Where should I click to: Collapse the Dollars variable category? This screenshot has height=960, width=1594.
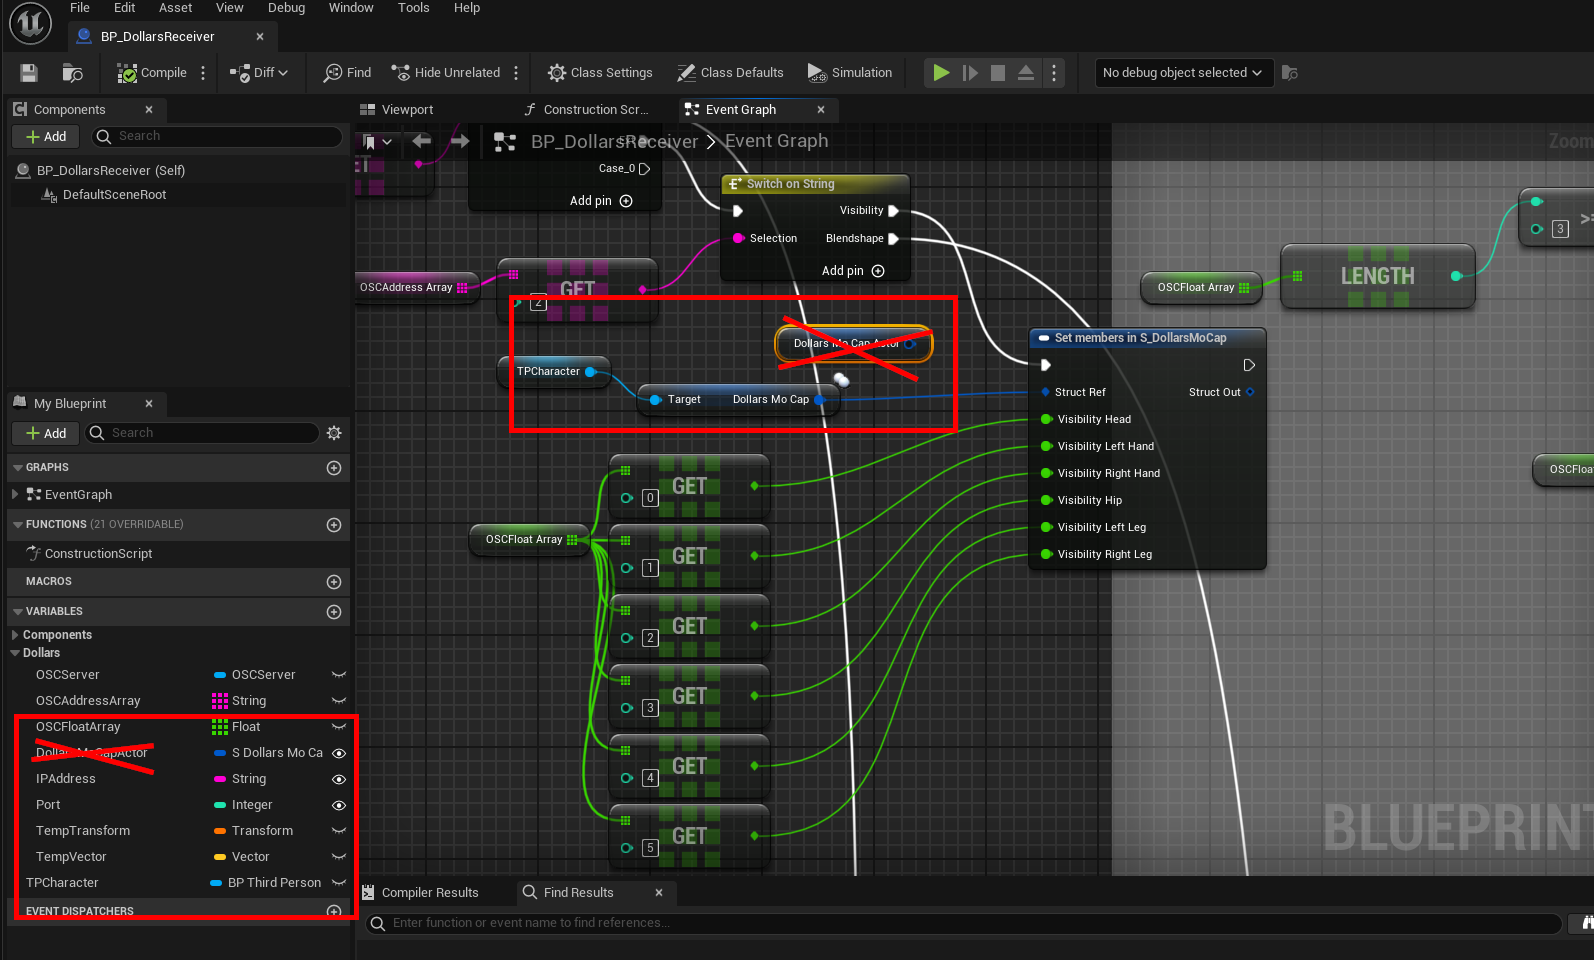pyautogui.click(x=15, y=653)
